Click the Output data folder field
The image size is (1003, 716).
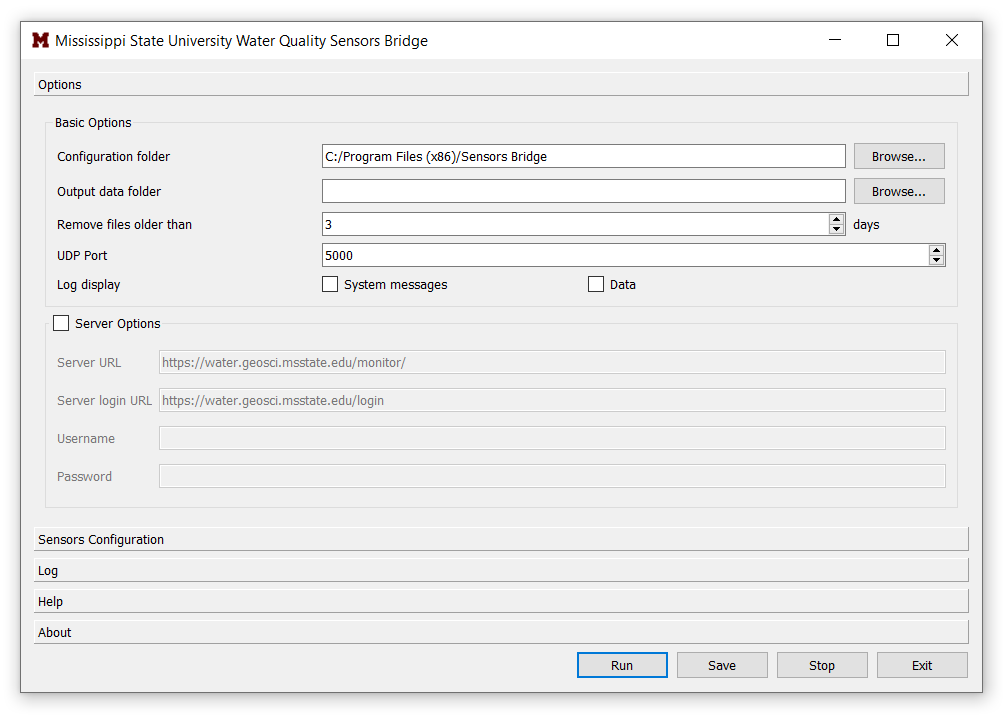[x=583, y=191]
